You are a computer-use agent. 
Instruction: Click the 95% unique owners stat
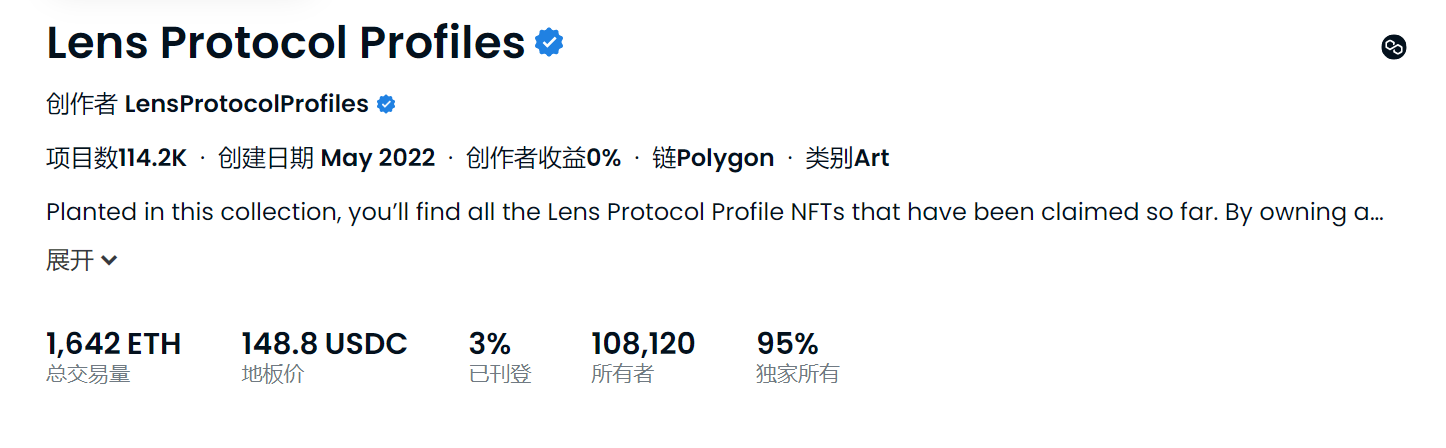[788, 344]
